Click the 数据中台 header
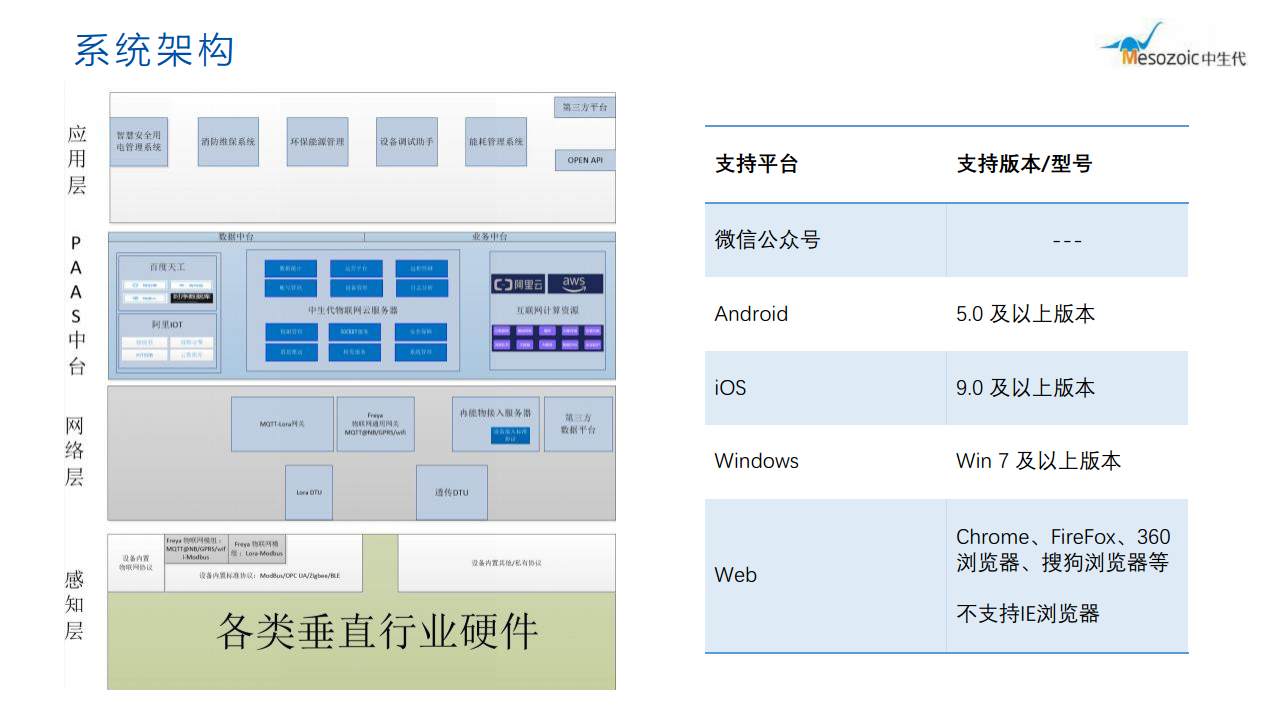The image size is (1280, 720). (236, 237)
